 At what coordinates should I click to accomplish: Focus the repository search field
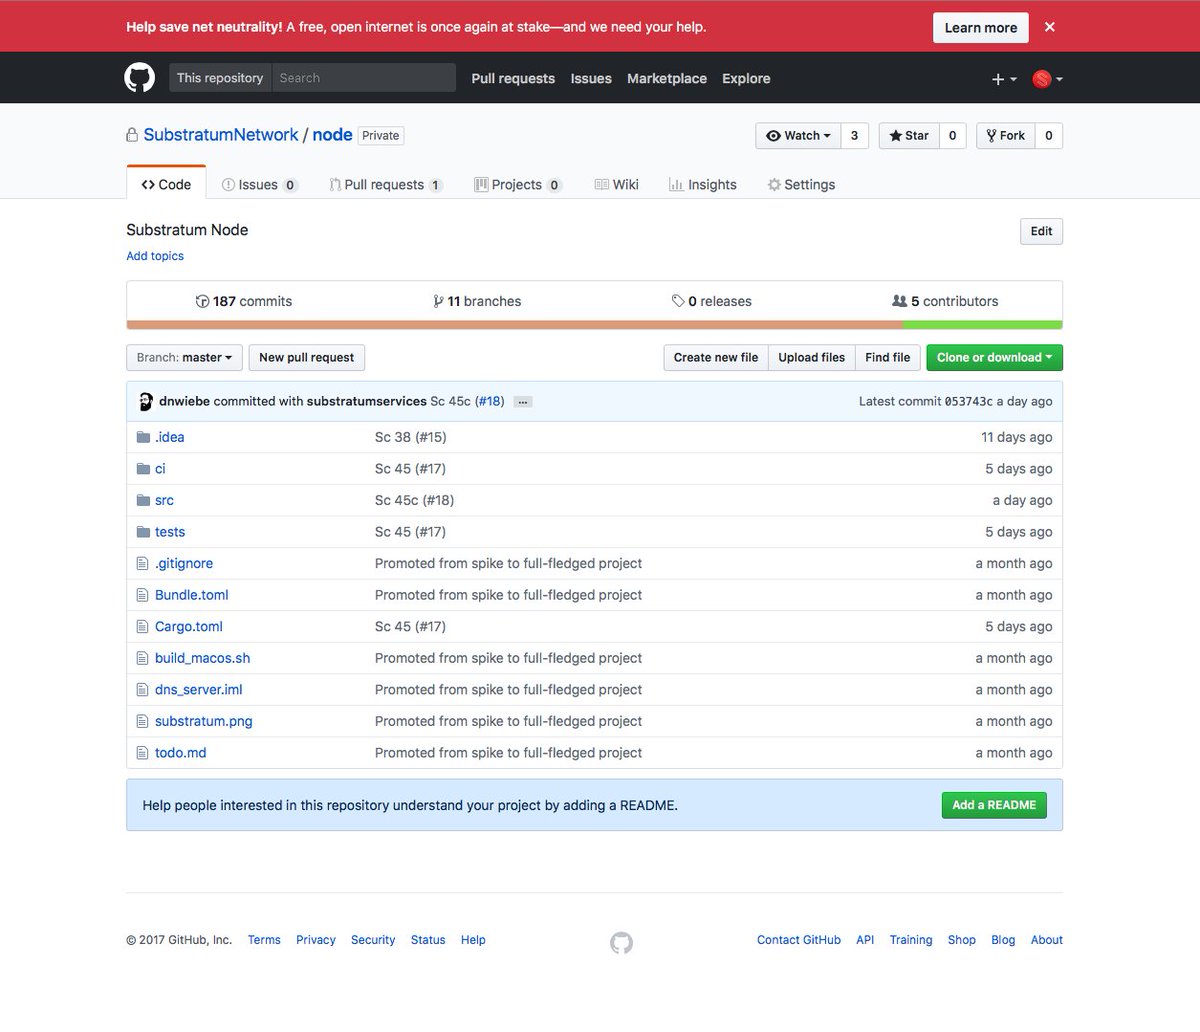[363, 78]
